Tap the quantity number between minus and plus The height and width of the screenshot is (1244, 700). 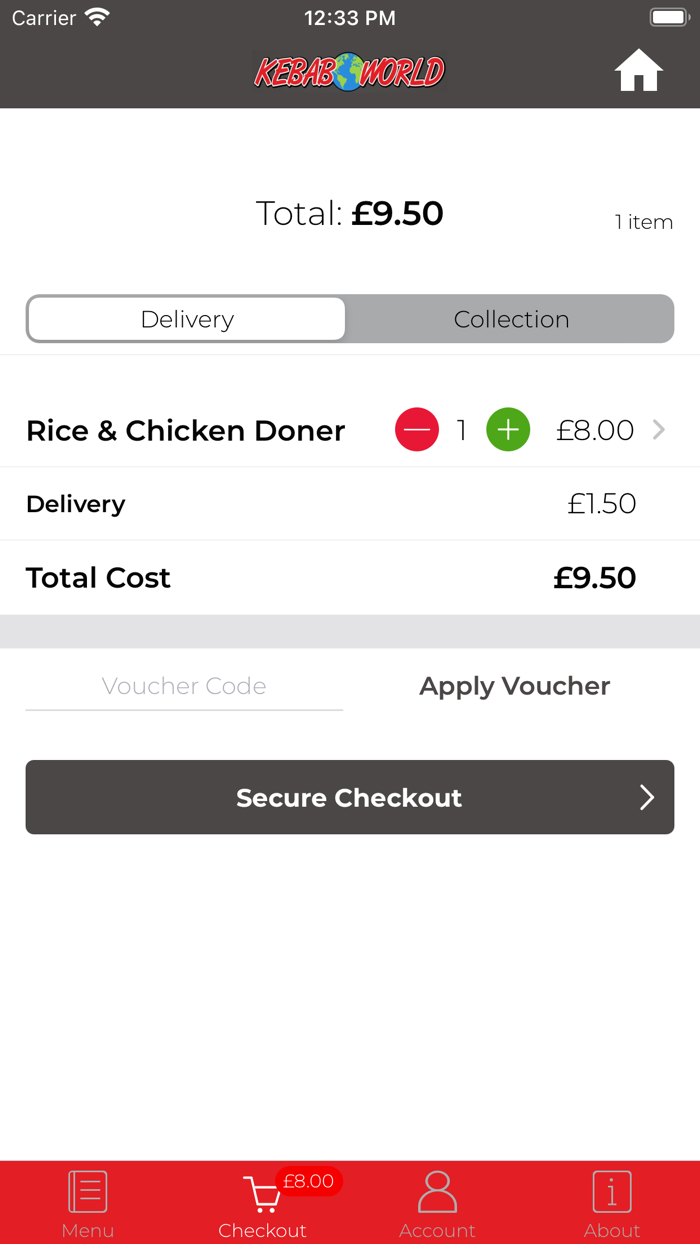click(462, 429)
